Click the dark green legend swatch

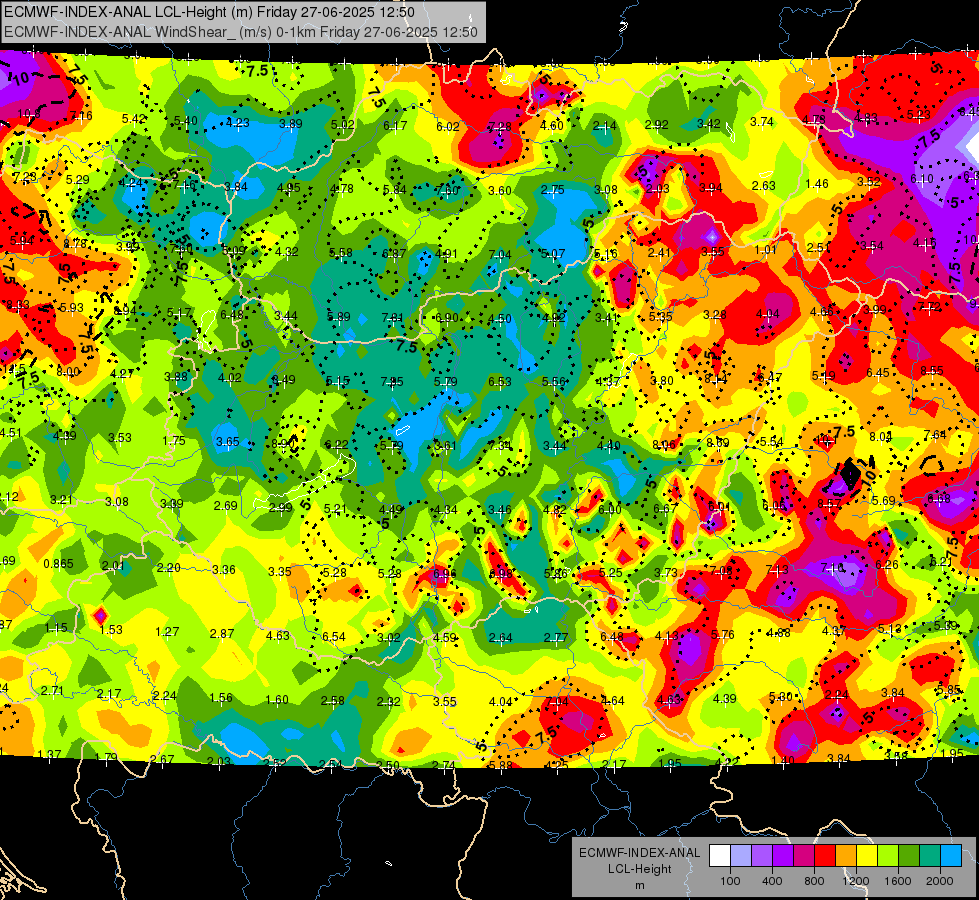[908, 856]
